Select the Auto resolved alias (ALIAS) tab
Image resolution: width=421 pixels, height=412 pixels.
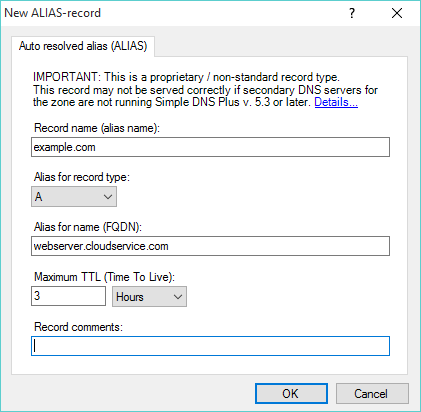(83, 46)
